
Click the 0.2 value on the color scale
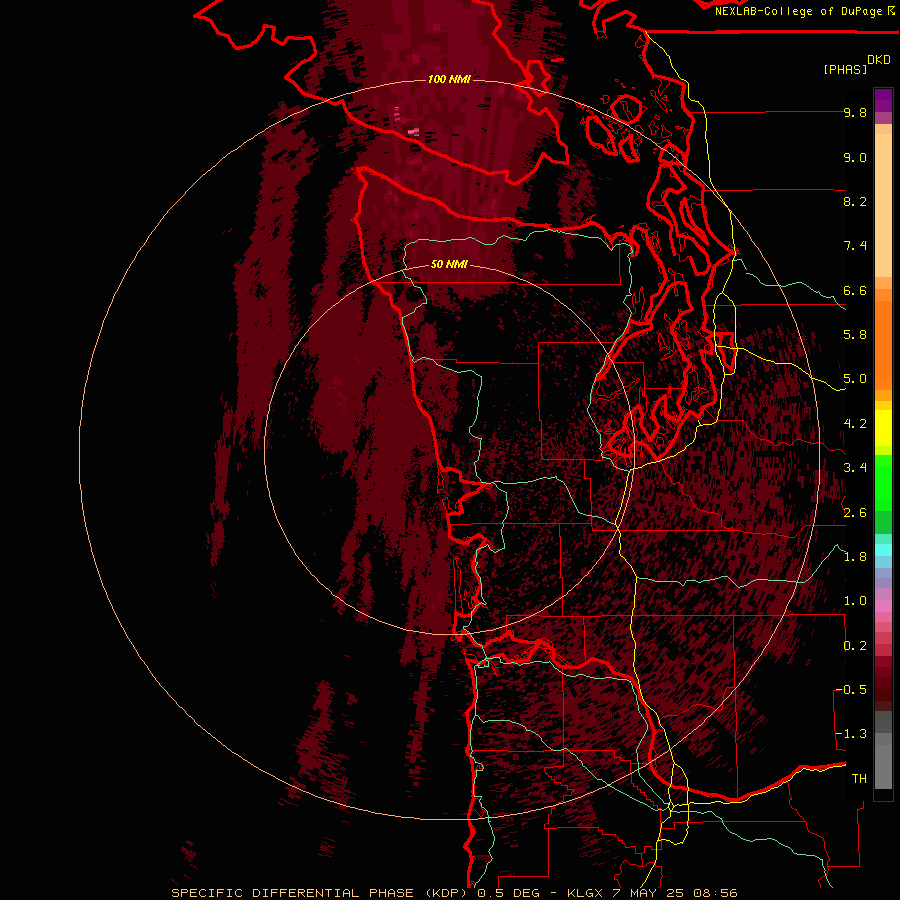tap(855, 646)
